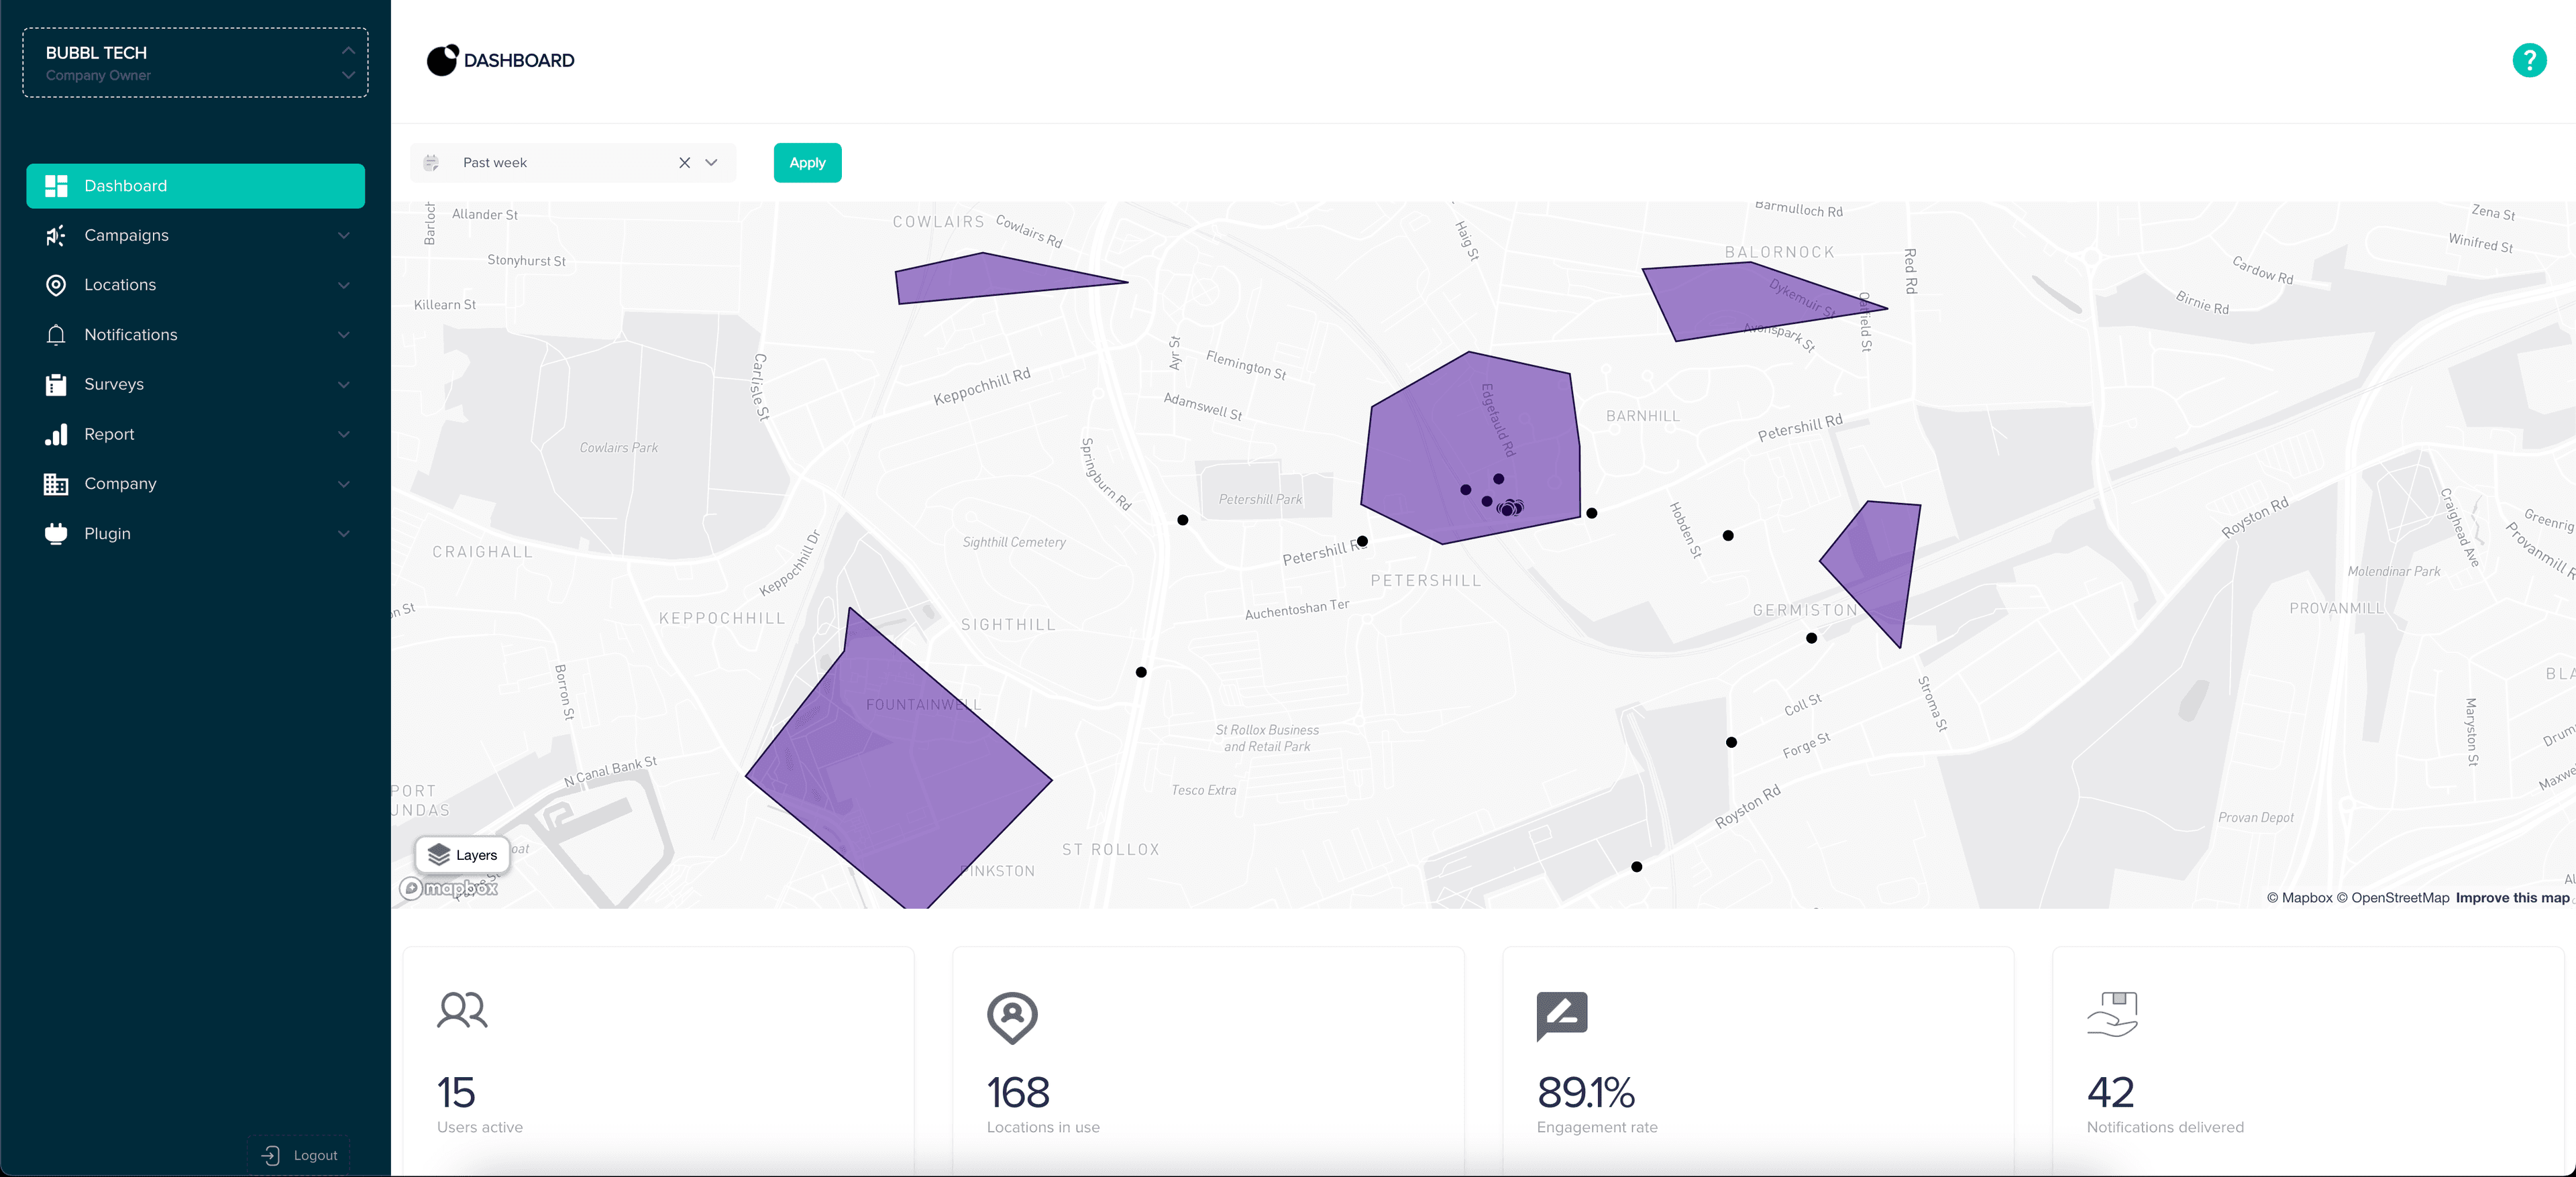
Task: Click the Notifications bell icon
Action: click(x=56, y=334)
